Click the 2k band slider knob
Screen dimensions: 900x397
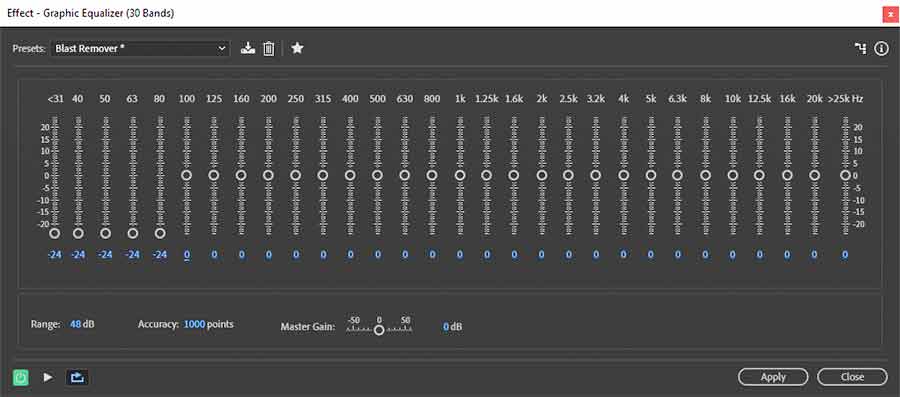pyautogui.click(x=541, y=175)
